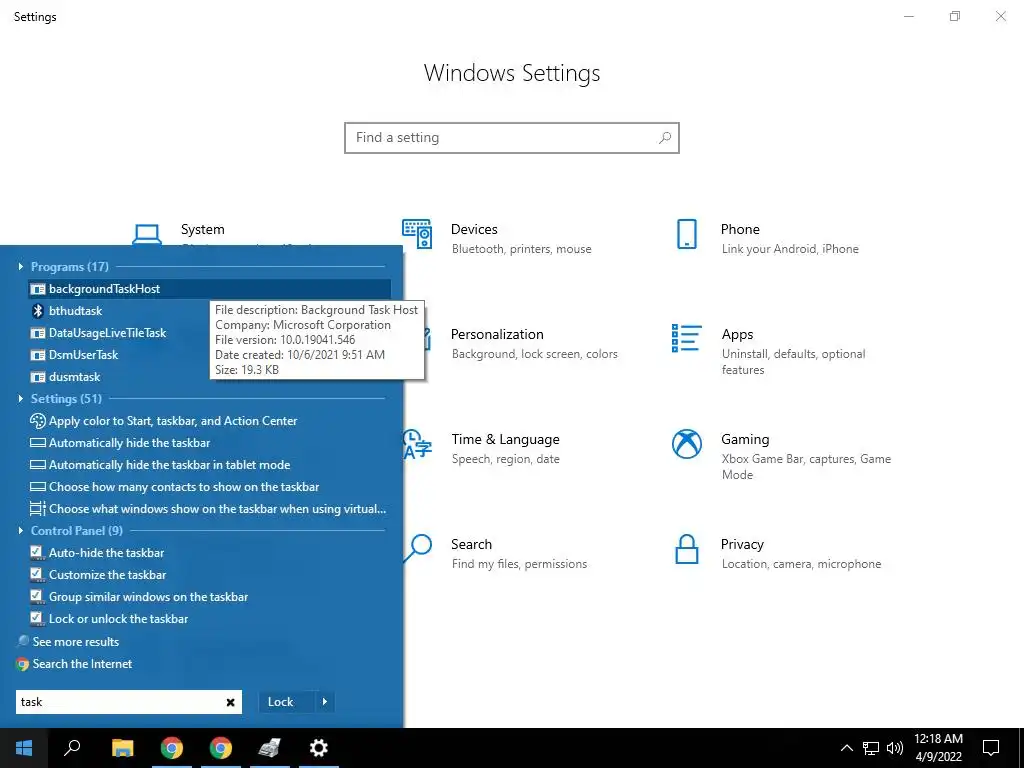1024x768 pixels.
Task: Click the Privacy padlock icon
Action: tap(686, 549)
